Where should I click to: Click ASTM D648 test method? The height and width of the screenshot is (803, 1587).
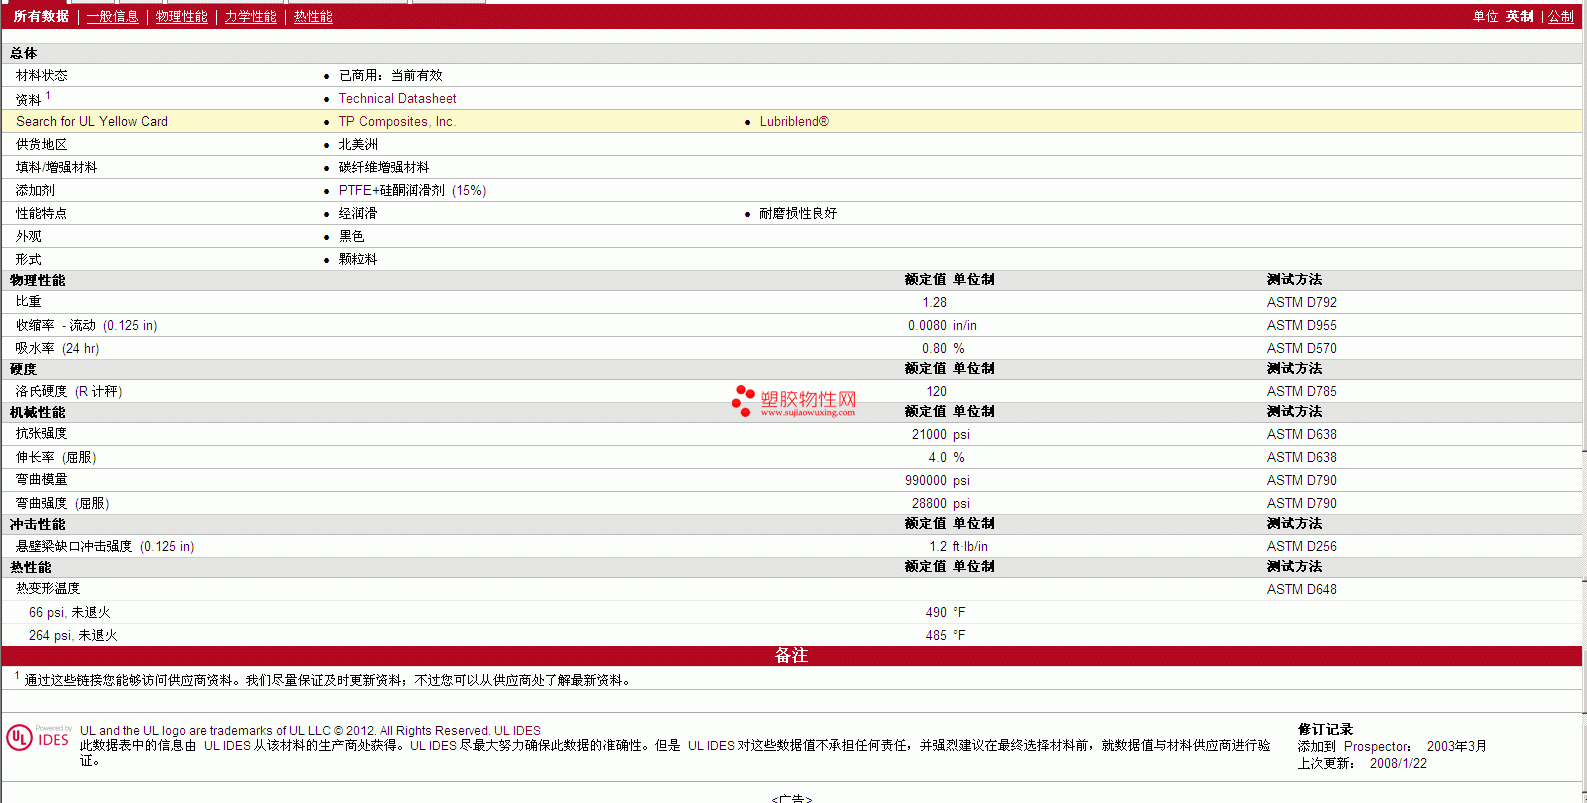pos(1302,590)
